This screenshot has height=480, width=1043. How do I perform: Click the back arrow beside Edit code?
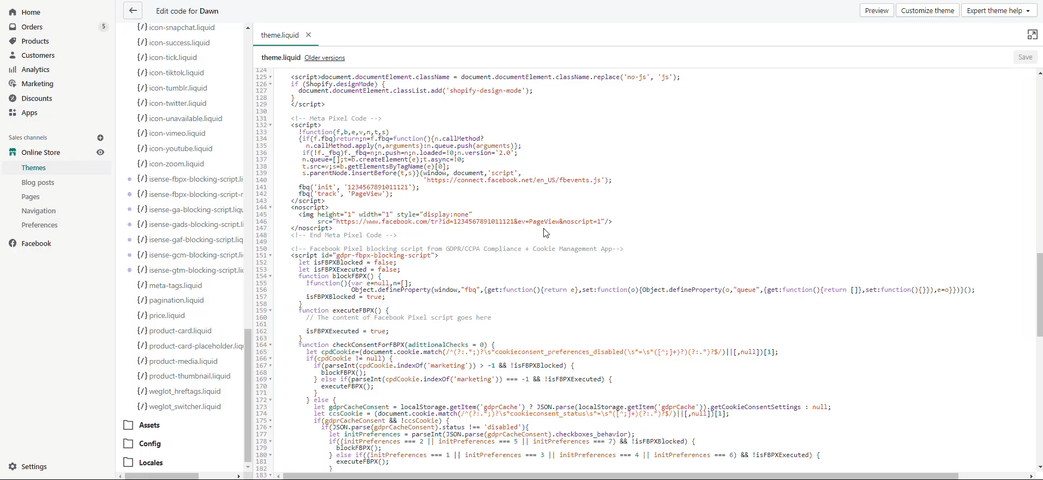point(133,10)
